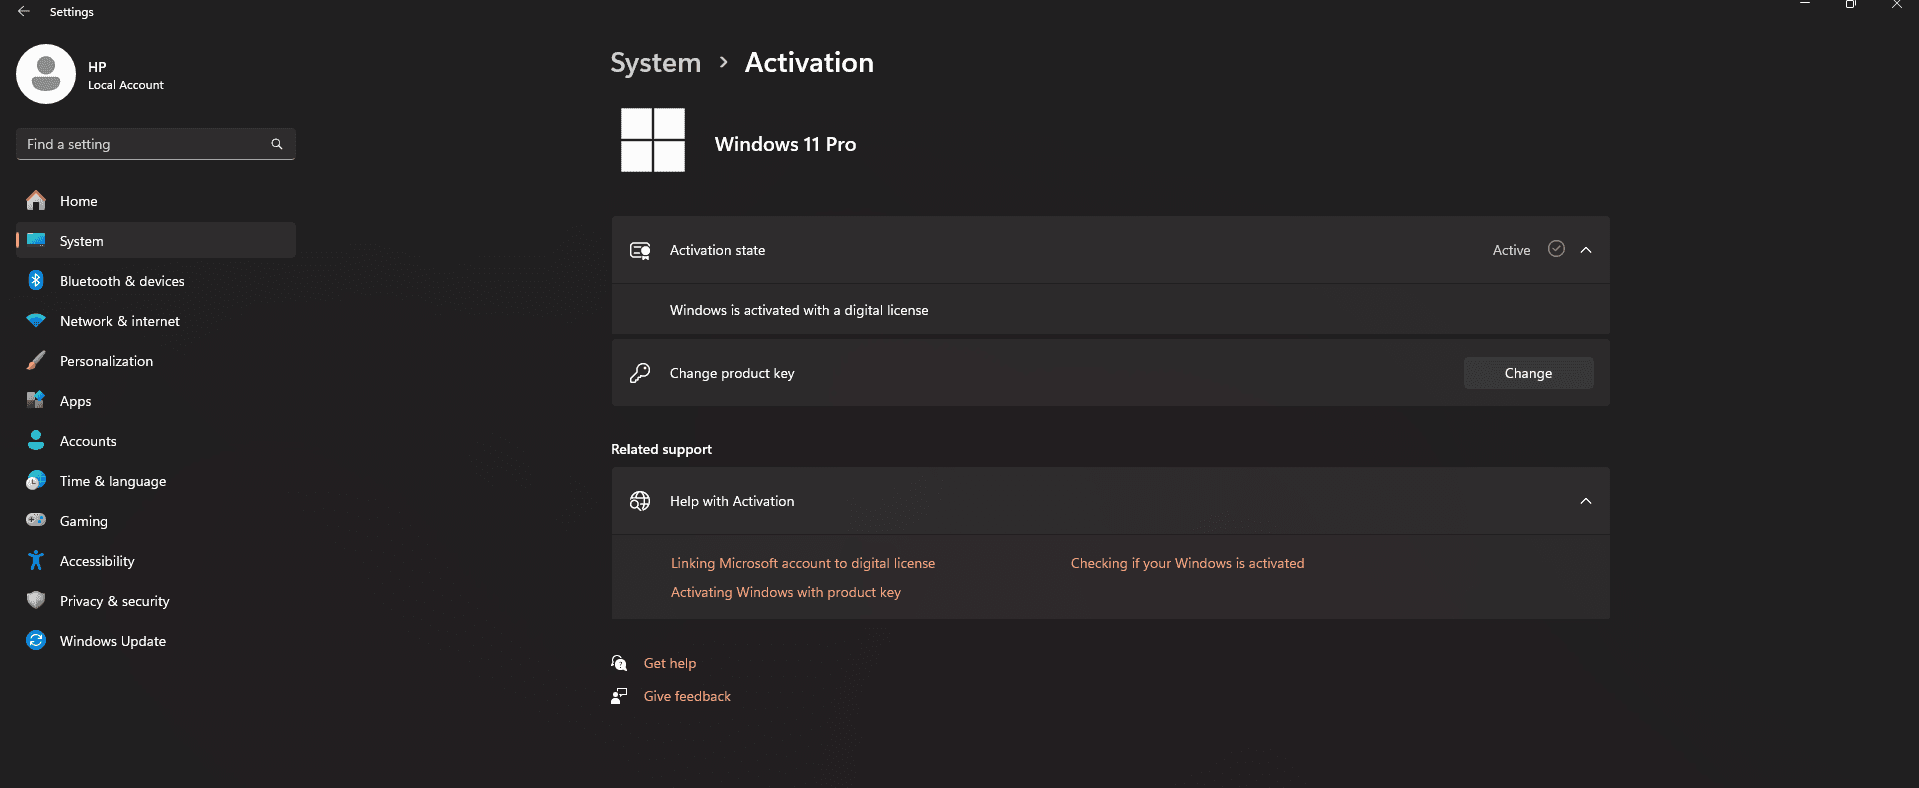Click System in the breadcrumb
The height and width of the screenshot is (788, 1919).
click(656, 63)
